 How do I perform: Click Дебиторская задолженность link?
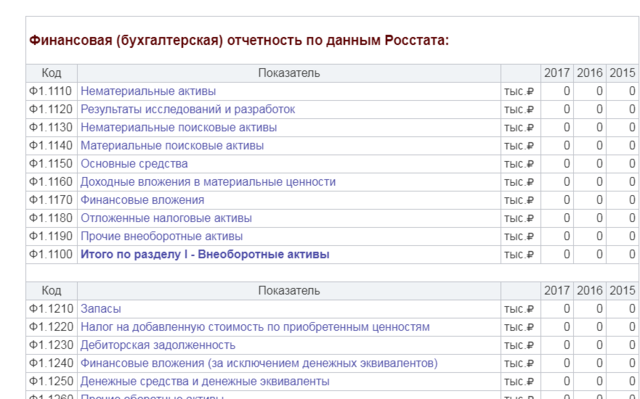pyautogui.click(x=158, y=345)
